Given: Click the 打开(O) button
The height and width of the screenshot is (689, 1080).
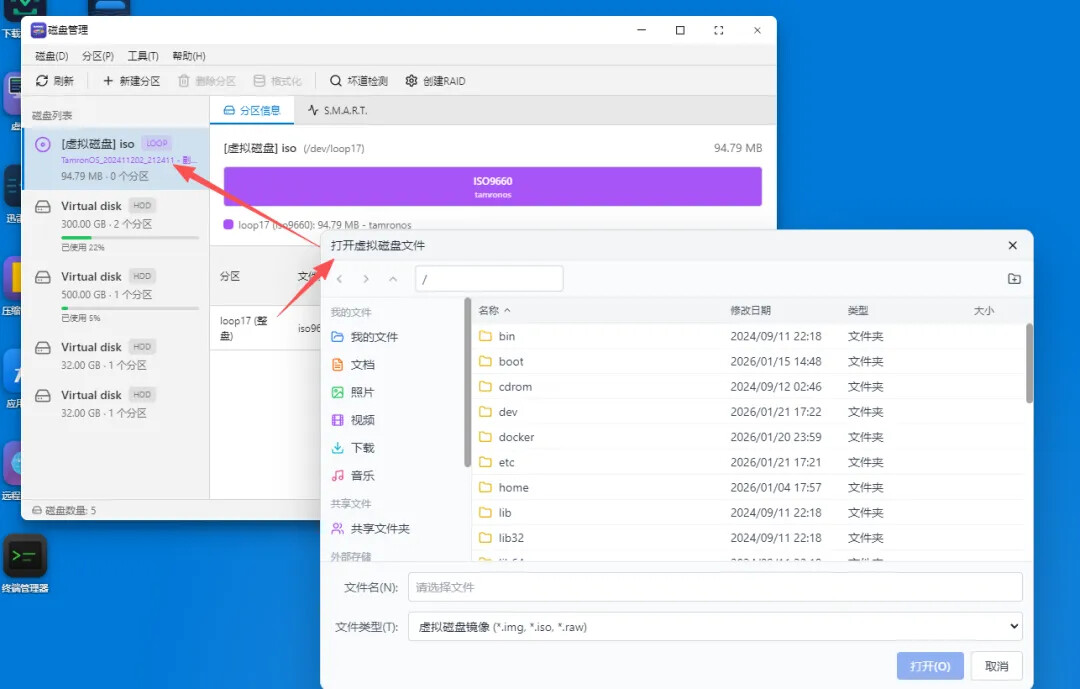Looking at the screenshot, I should pyautogui.click(x=930, y=666).
